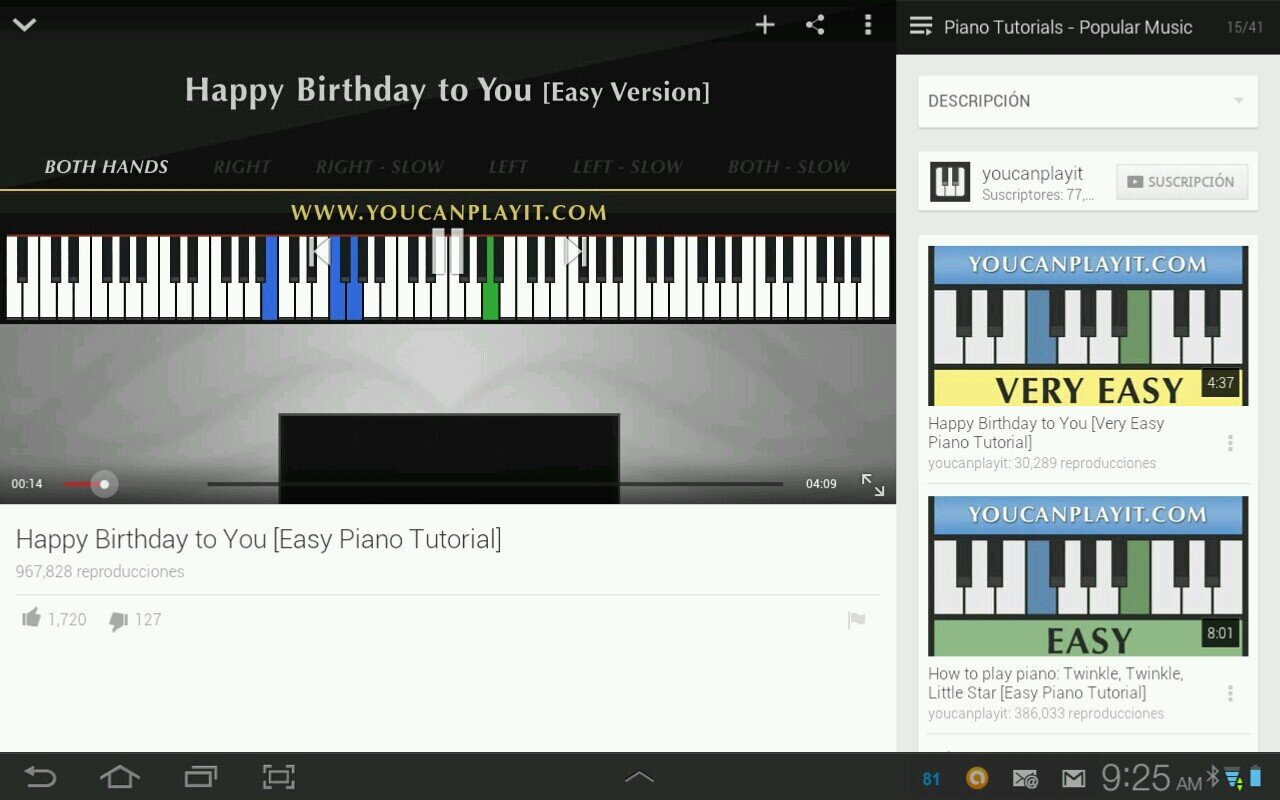1280x800 pixels.
Task: Click the 04:09 duration label
Action: (x=821, y=484)
